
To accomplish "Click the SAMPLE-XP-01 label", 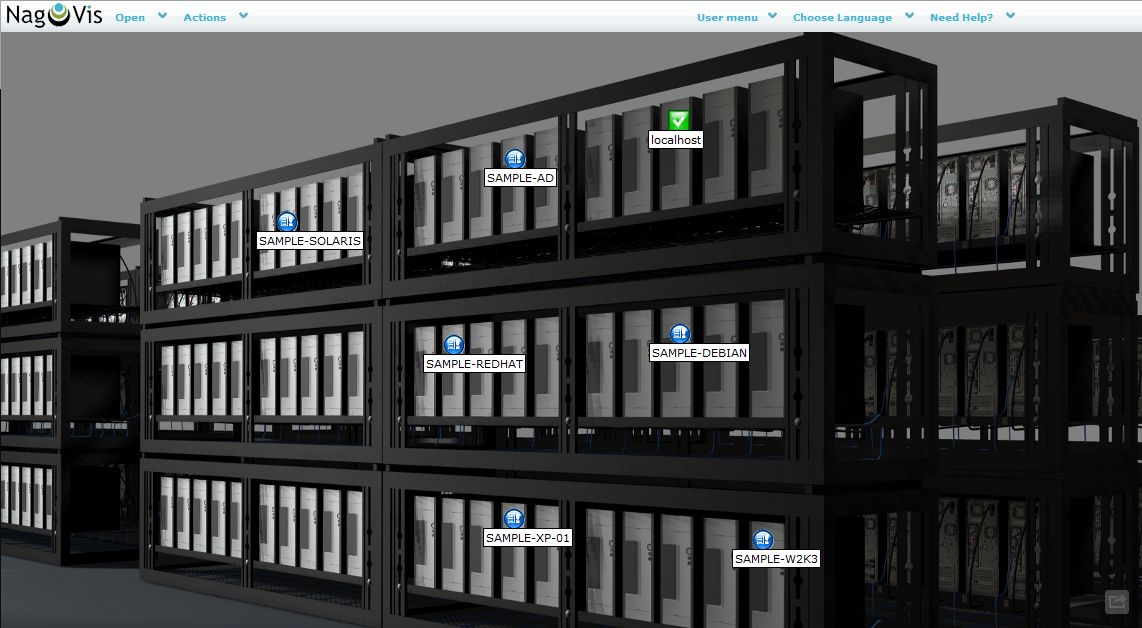I will (x=527, y=538).
